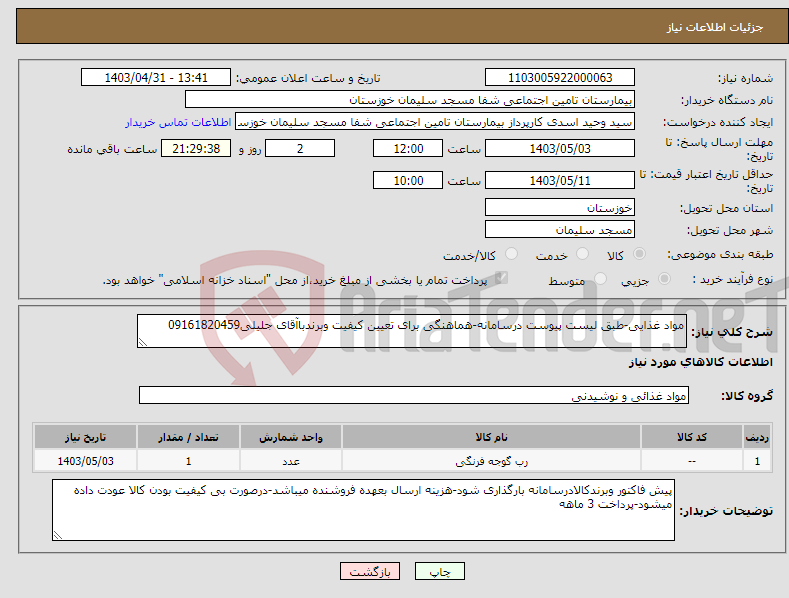
Task: Click the کد کالا column header
Action: (691, 437)
